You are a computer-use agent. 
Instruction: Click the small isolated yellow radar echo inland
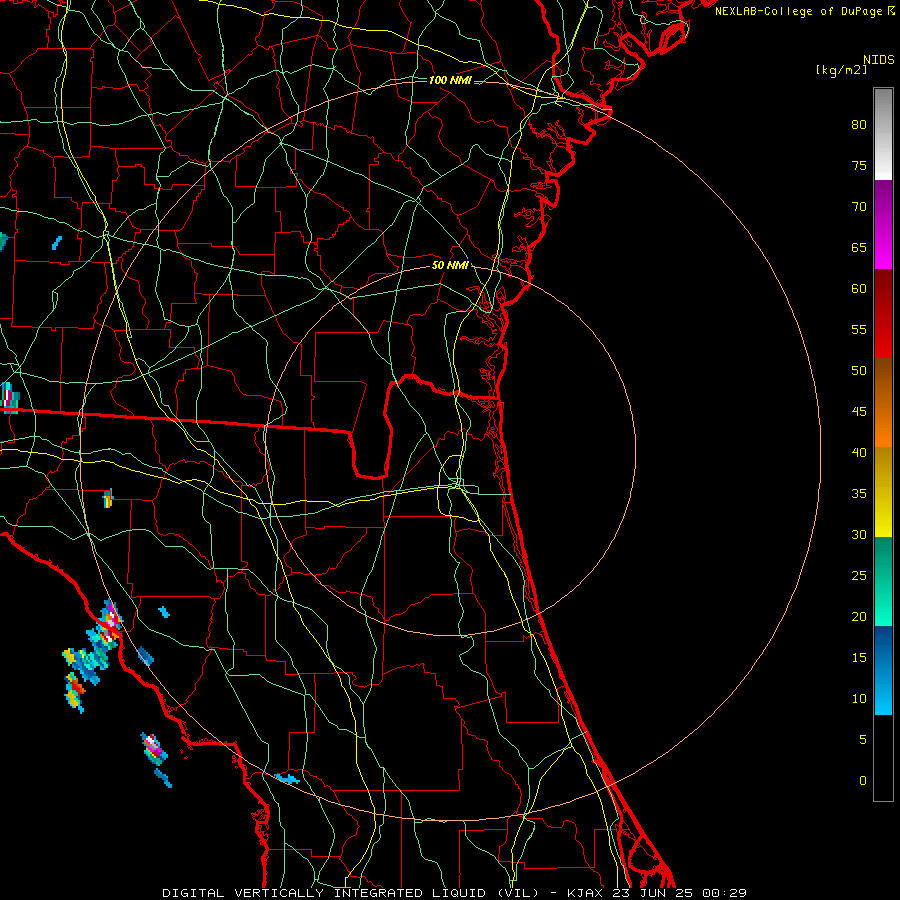[x=108, y=498]
